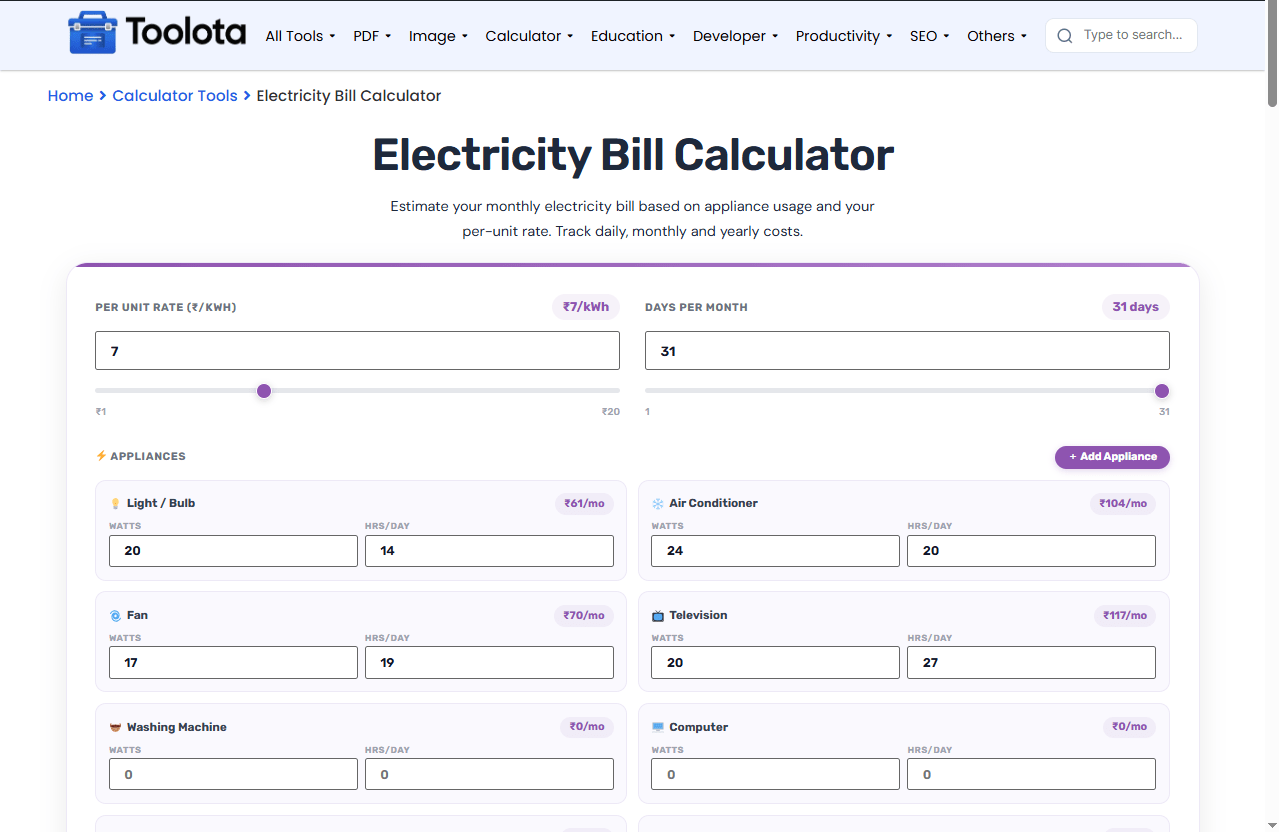Click the Washing Machine ₹0/mo badge
1279x832 pixels.
587,727
